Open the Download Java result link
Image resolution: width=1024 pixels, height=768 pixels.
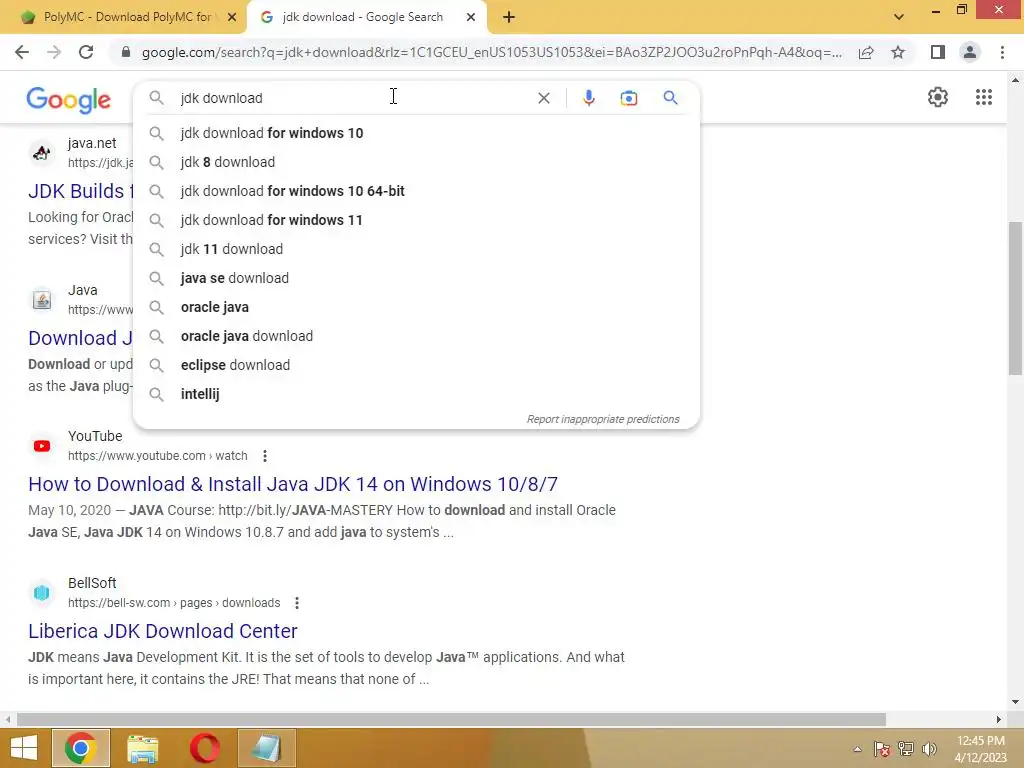80,338
